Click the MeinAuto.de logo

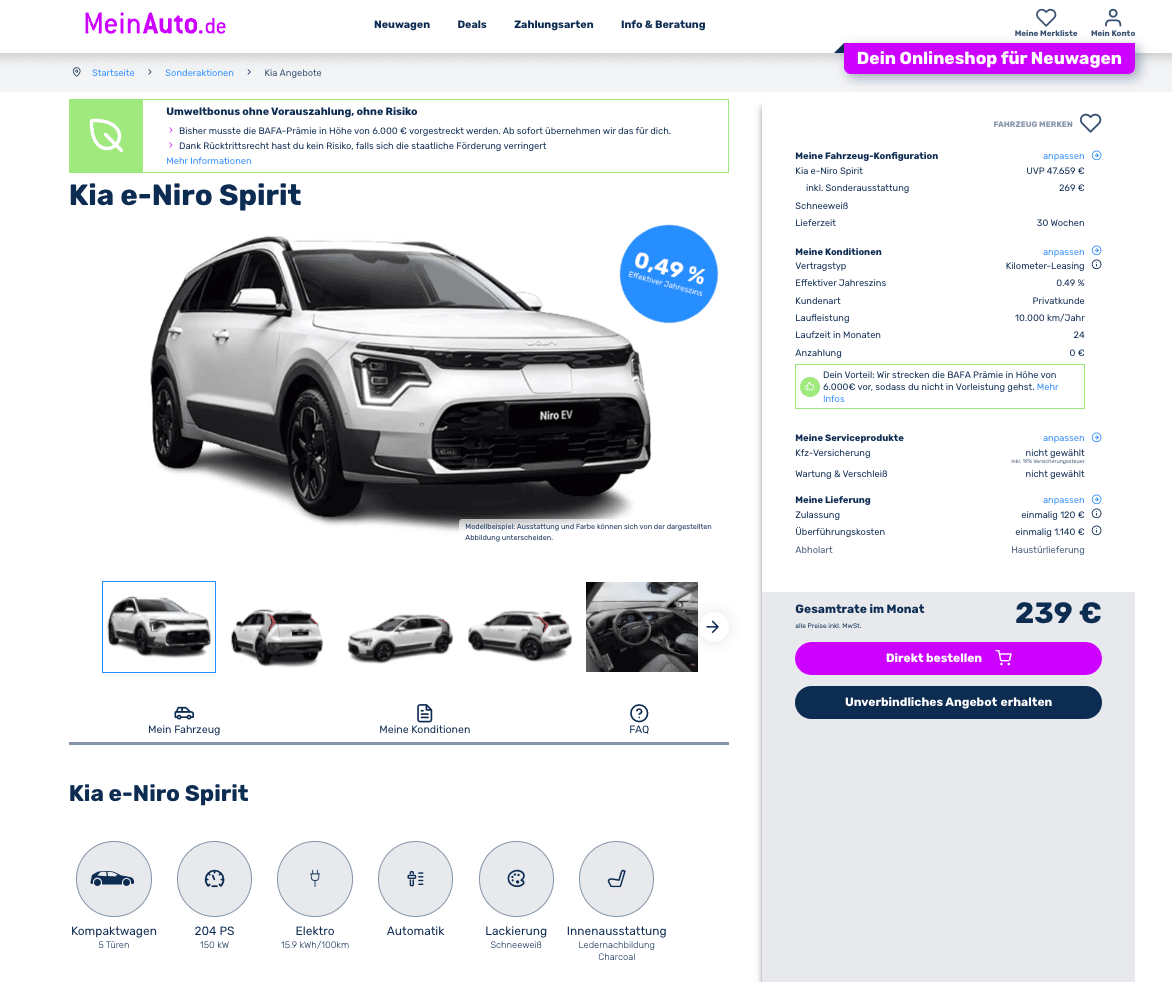tap(155, 24)
